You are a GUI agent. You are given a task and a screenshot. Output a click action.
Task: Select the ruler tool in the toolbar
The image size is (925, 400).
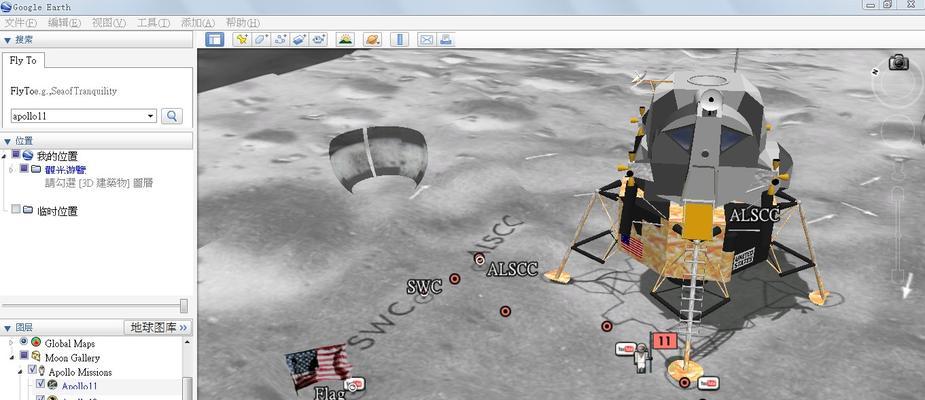pyautogui.click(x=400, y=40)
